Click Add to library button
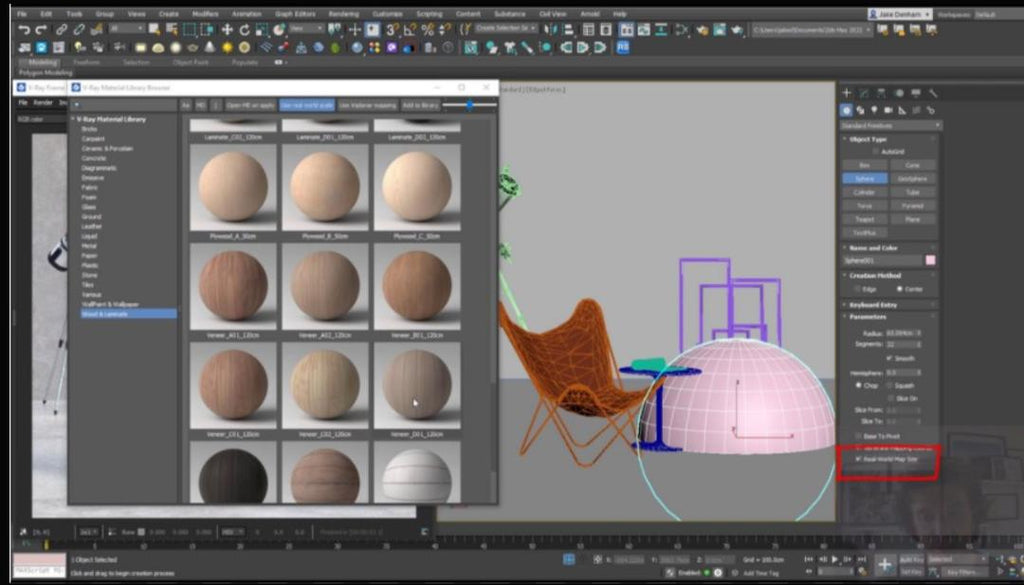Viewport: 1024px width, 585px height. pos(421,105)
